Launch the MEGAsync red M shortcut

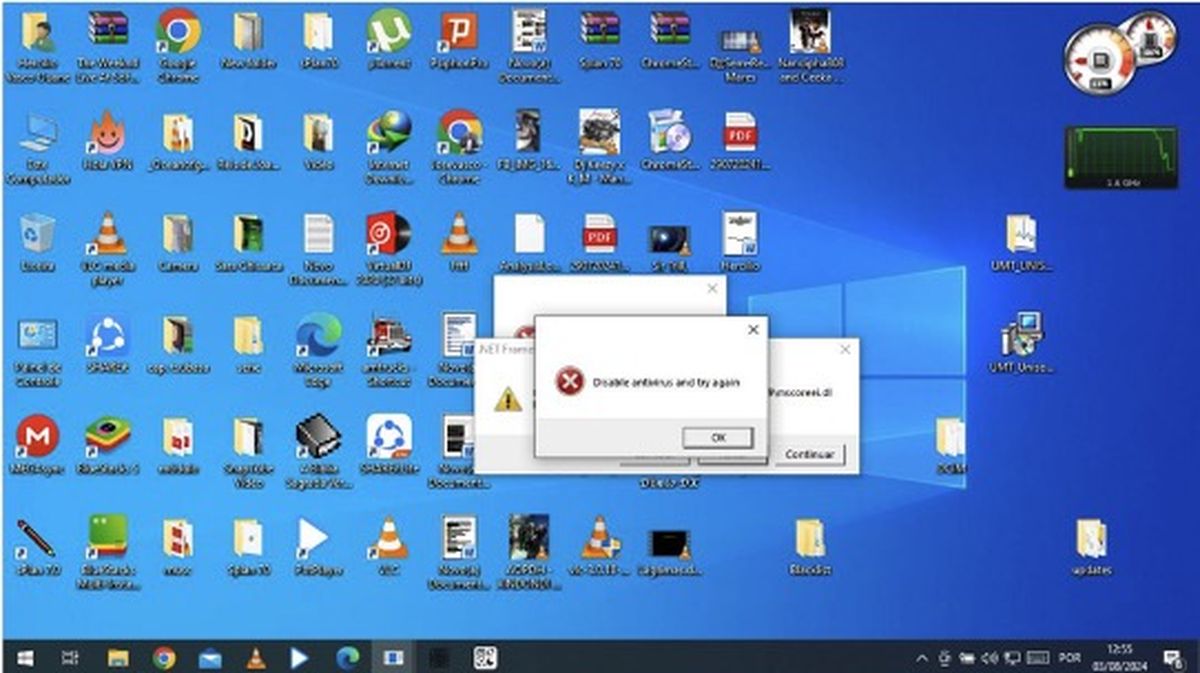[37, 445]
